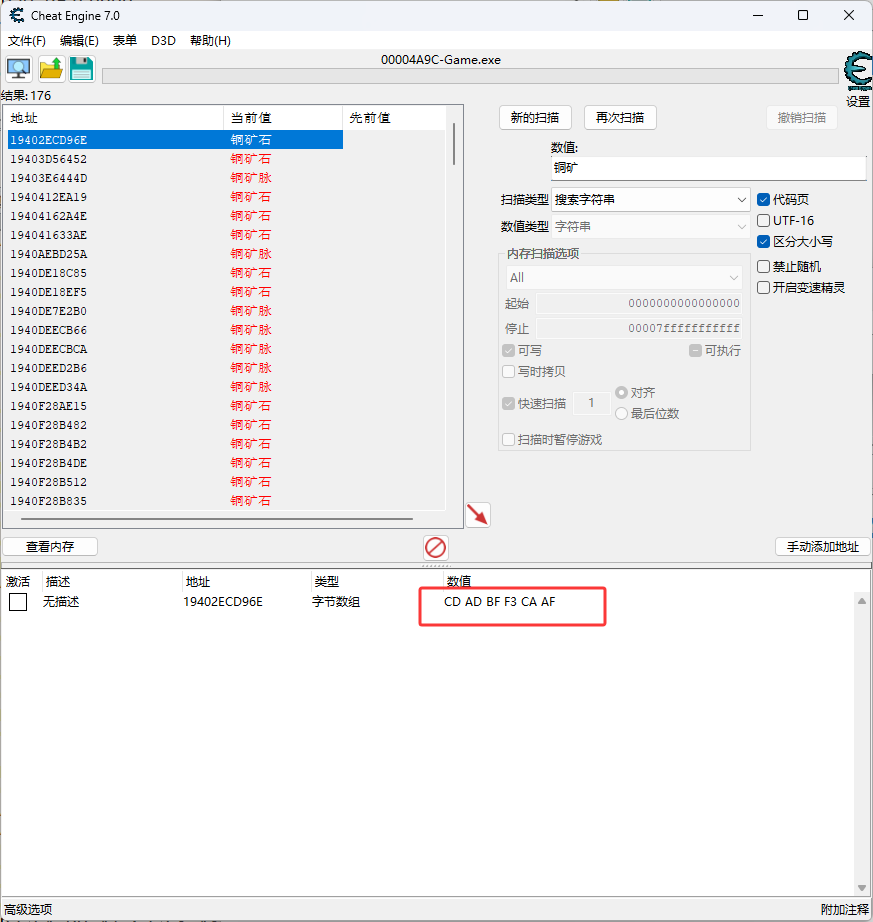Click the 起始 start address field

pos(638,303)
